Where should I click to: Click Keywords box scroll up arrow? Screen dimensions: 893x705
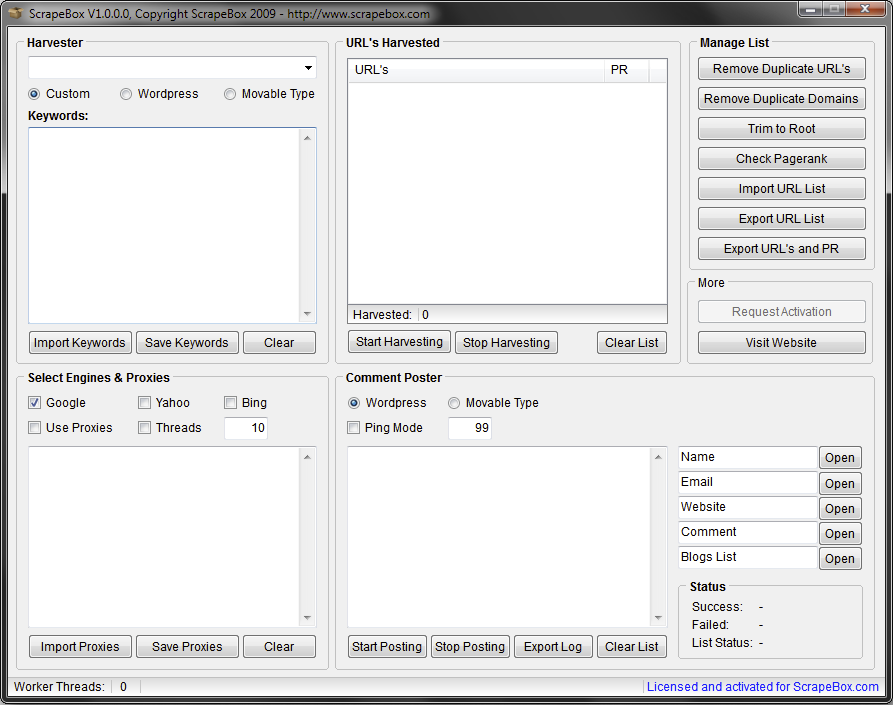coord(308,138)
